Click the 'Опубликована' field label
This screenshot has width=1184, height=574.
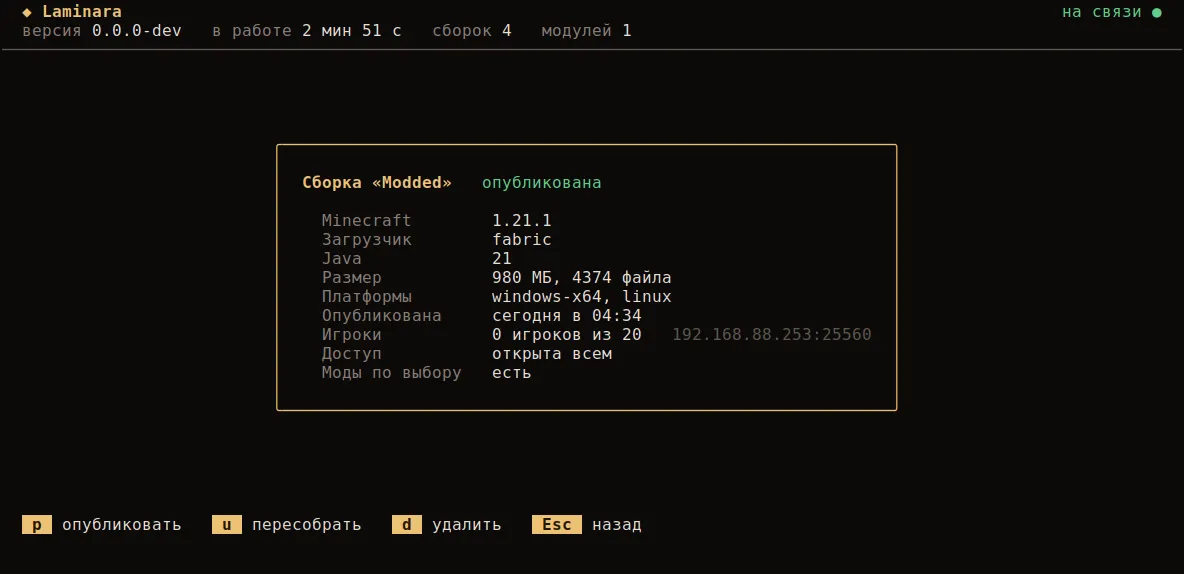pyautogui.click(x=381, y=316)
